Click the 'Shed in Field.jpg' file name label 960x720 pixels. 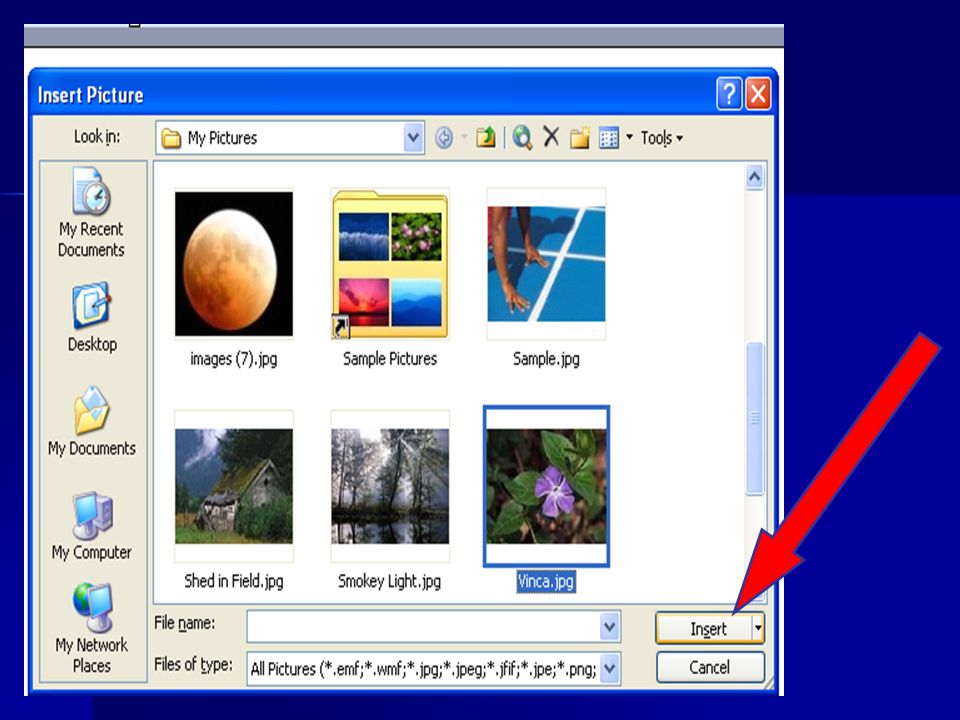[x=234, y=581]
